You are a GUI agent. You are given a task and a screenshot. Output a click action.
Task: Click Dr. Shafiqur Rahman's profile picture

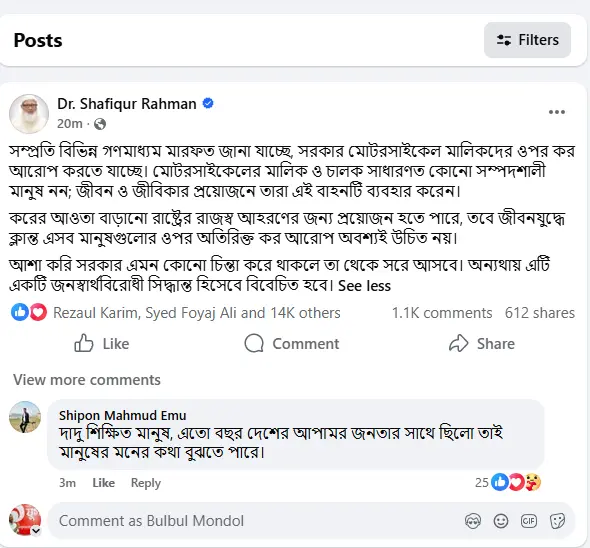coord(29,114)
